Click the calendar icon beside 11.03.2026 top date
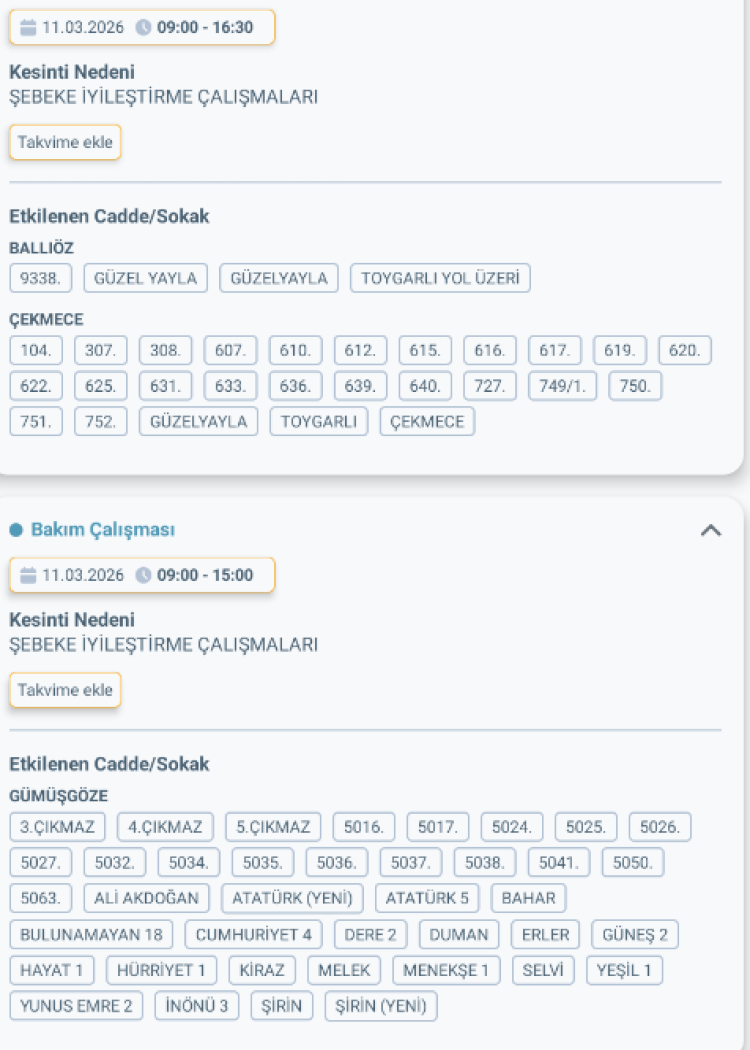Image resolution: width=750 pixels, height=1050 pixels. tap(30, 27)
